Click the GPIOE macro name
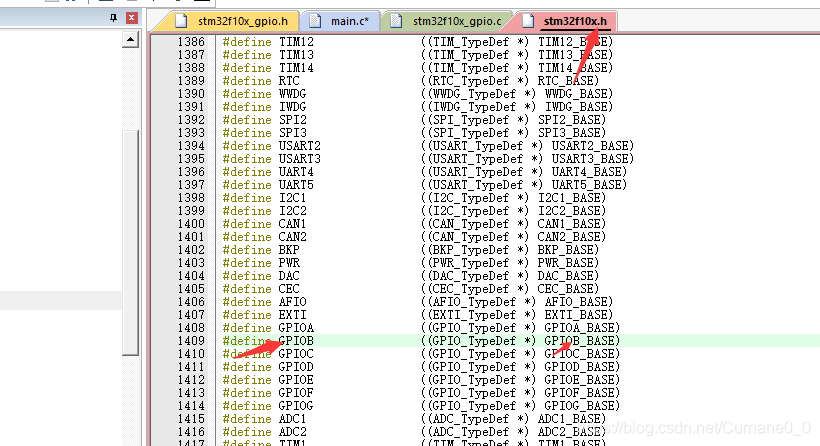This screenshot has width=820, height=446. coord(296,380)
